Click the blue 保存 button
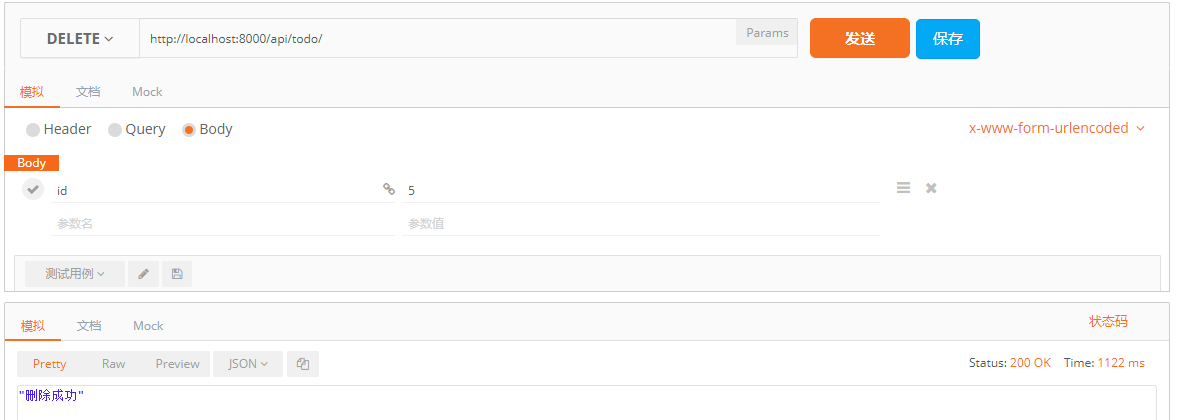Image resolution: width=1180 pixels, height=420 pixels. point(947,38)
